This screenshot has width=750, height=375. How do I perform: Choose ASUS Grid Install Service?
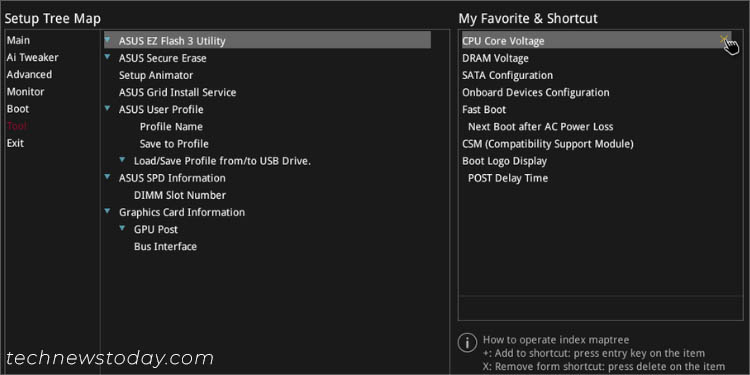click(x=177, y=92)
